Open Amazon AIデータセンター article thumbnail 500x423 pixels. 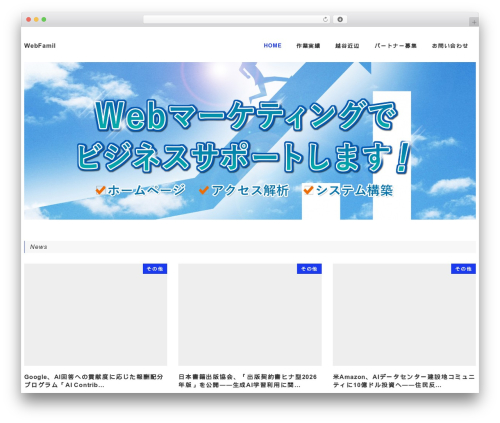[404, 315]
